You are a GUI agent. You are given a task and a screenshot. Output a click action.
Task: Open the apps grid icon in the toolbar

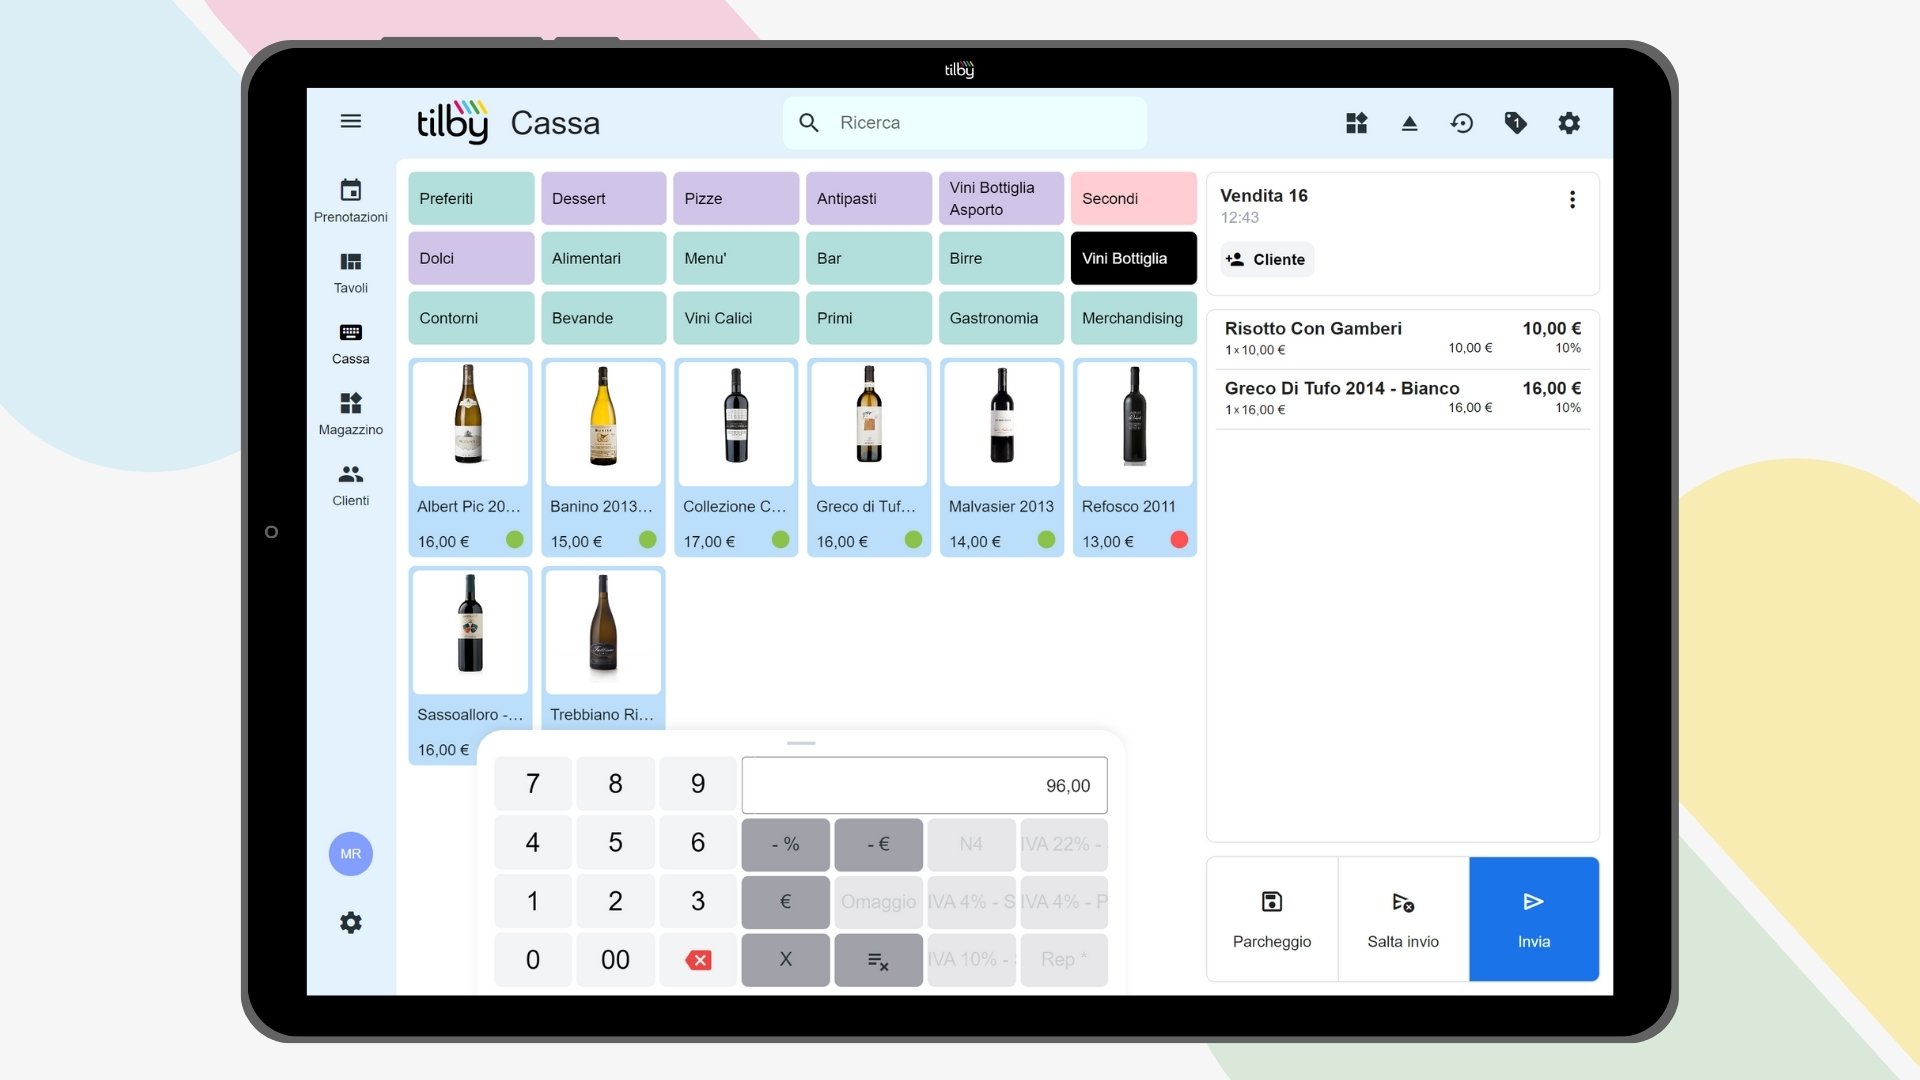tap(1356, 122)
